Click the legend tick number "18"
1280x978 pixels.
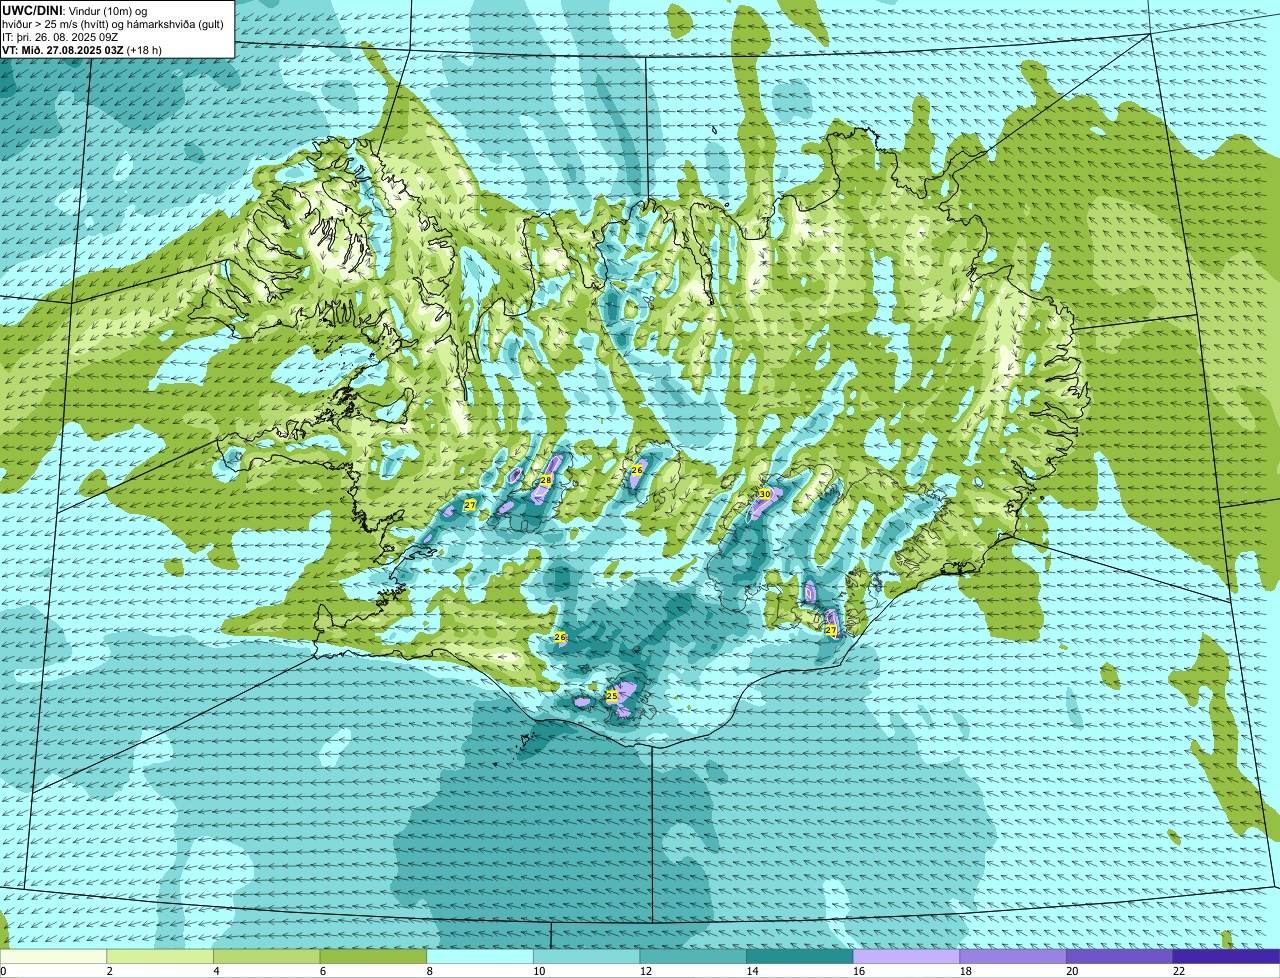pos(966,971)
